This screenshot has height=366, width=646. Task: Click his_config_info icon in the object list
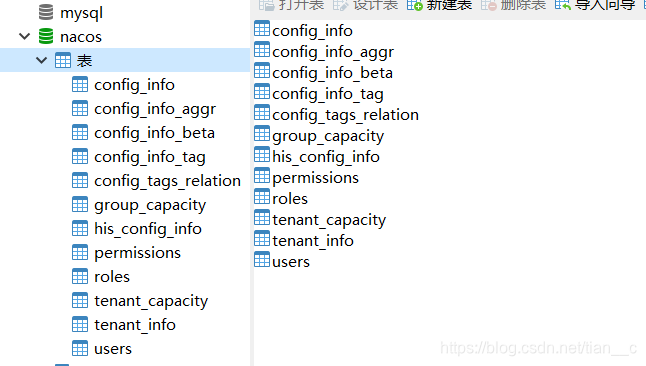point(262,155)
